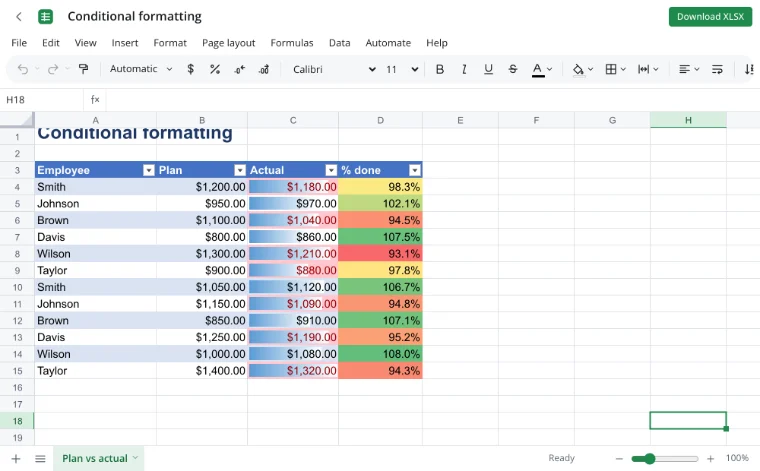760x471 pixels.
Task: Click the Download XLSX button
Action: coord(710,16)
